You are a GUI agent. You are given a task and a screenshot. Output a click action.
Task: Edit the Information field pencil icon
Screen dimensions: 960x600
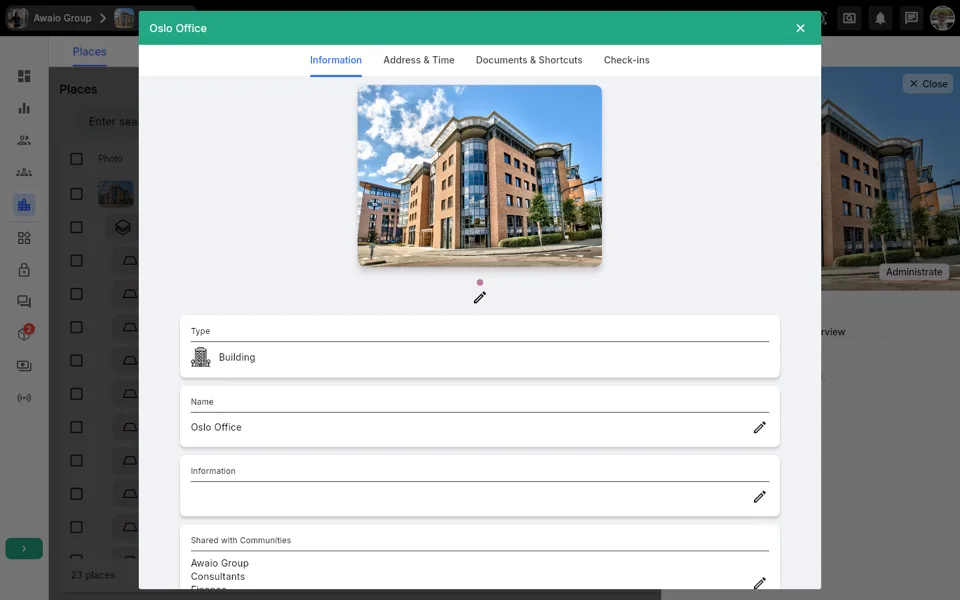(759, 497)
